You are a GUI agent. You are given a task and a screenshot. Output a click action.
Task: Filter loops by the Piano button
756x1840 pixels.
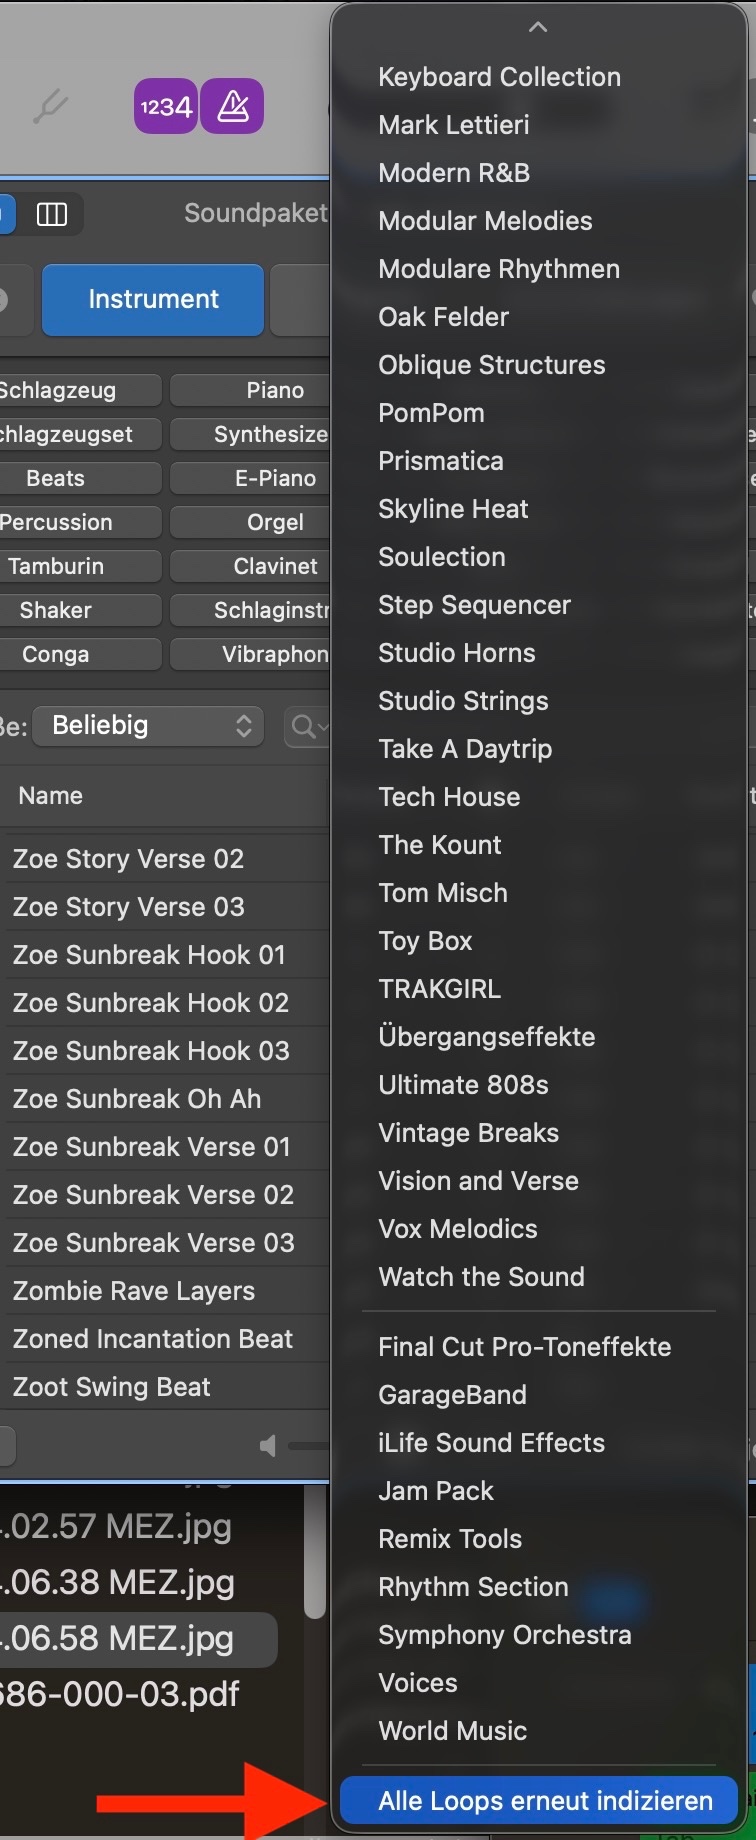click(274, 390)
